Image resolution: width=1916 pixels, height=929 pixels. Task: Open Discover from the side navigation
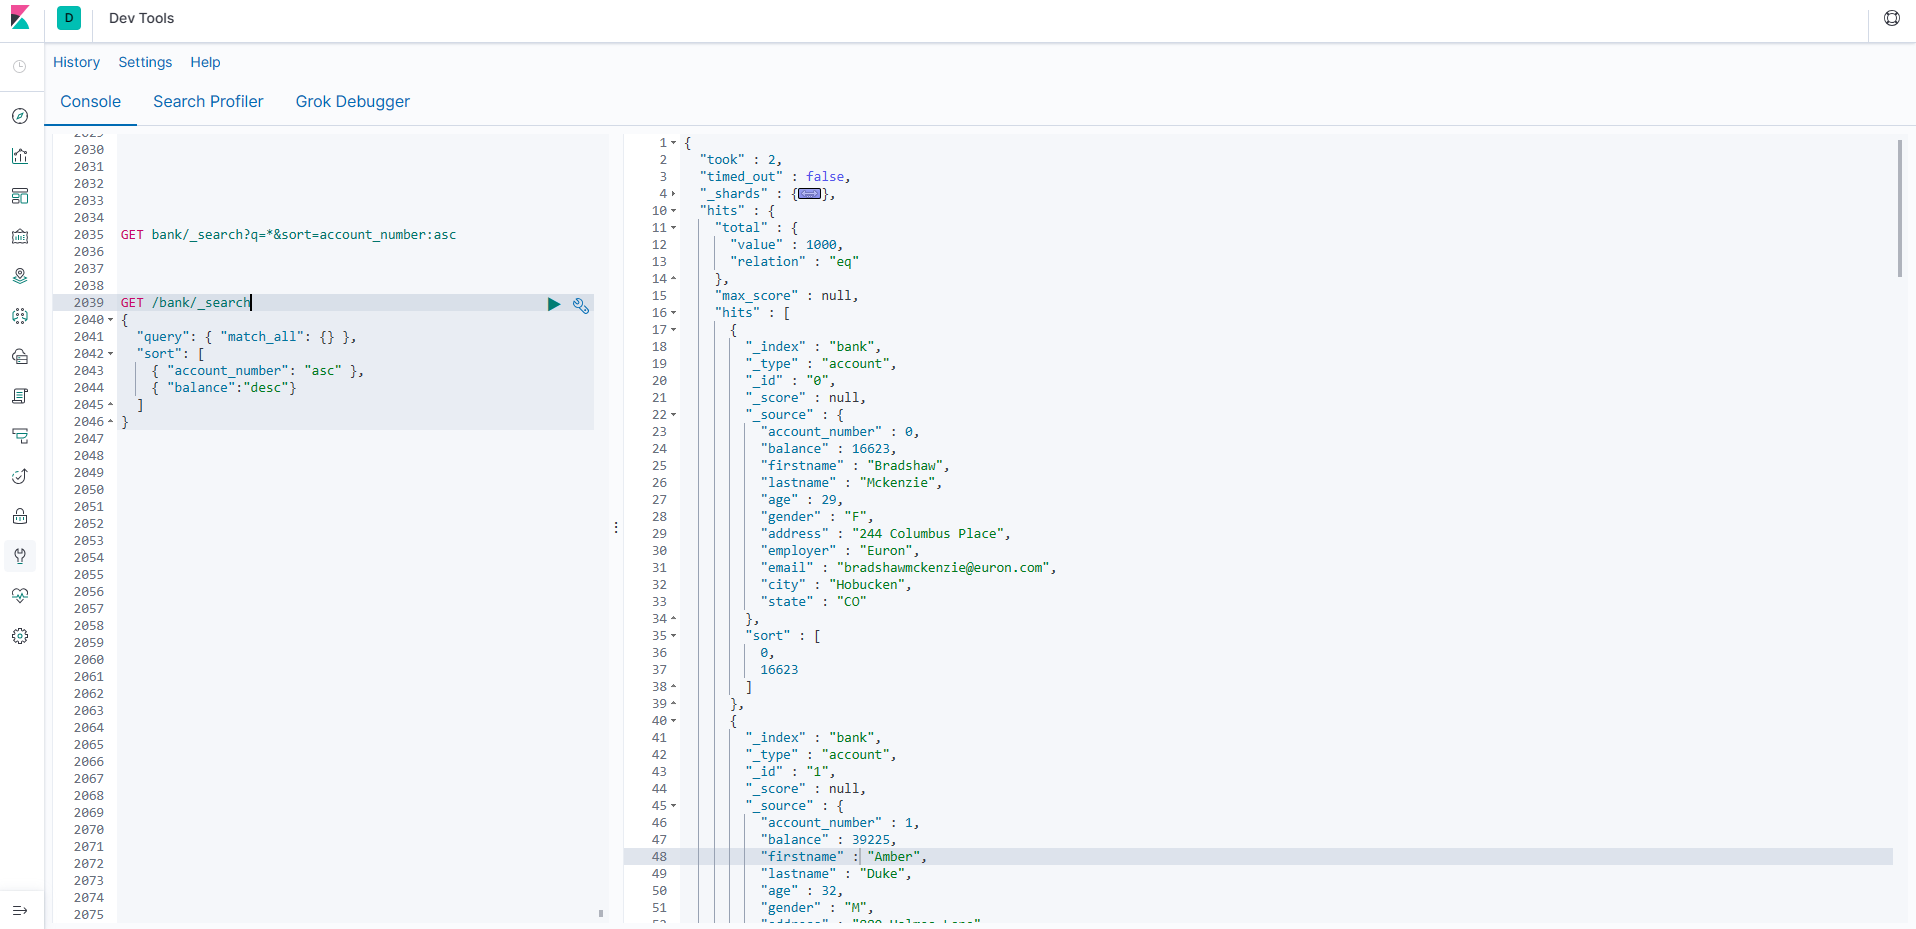tap(20, 116)
